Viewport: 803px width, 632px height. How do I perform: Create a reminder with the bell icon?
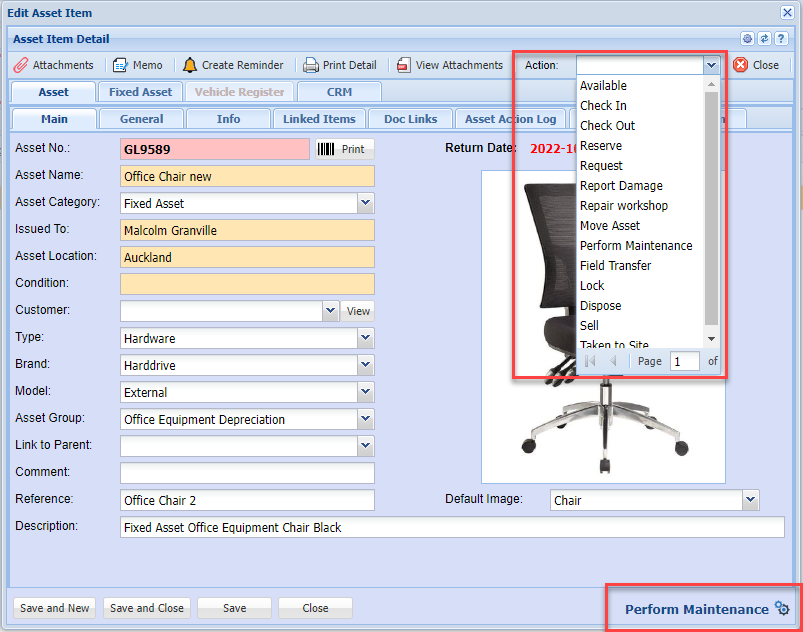[233, 65]
